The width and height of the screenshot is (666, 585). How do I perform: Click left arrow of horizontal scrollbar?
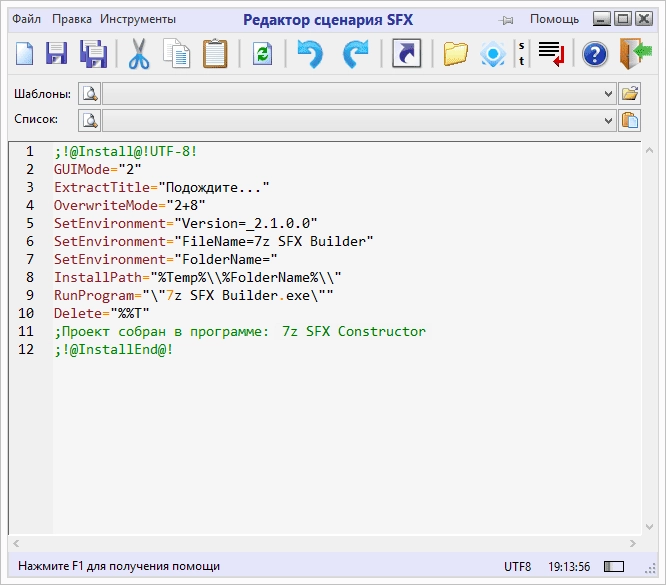point(16,543)
